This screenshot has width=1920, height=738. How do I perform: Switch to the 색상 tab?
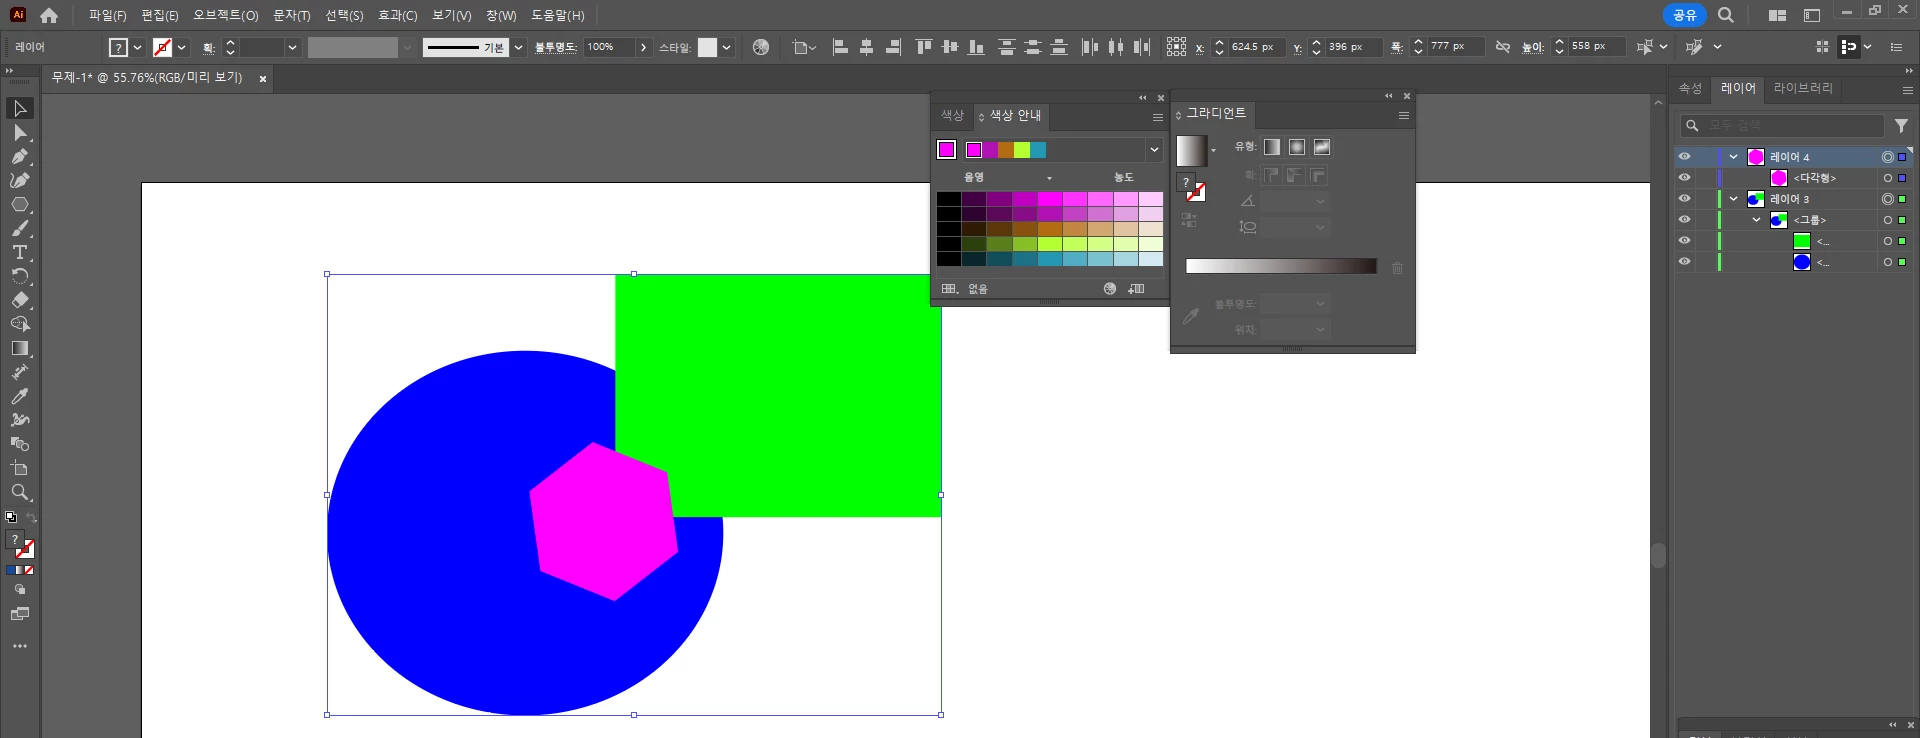tap(952, 116)
